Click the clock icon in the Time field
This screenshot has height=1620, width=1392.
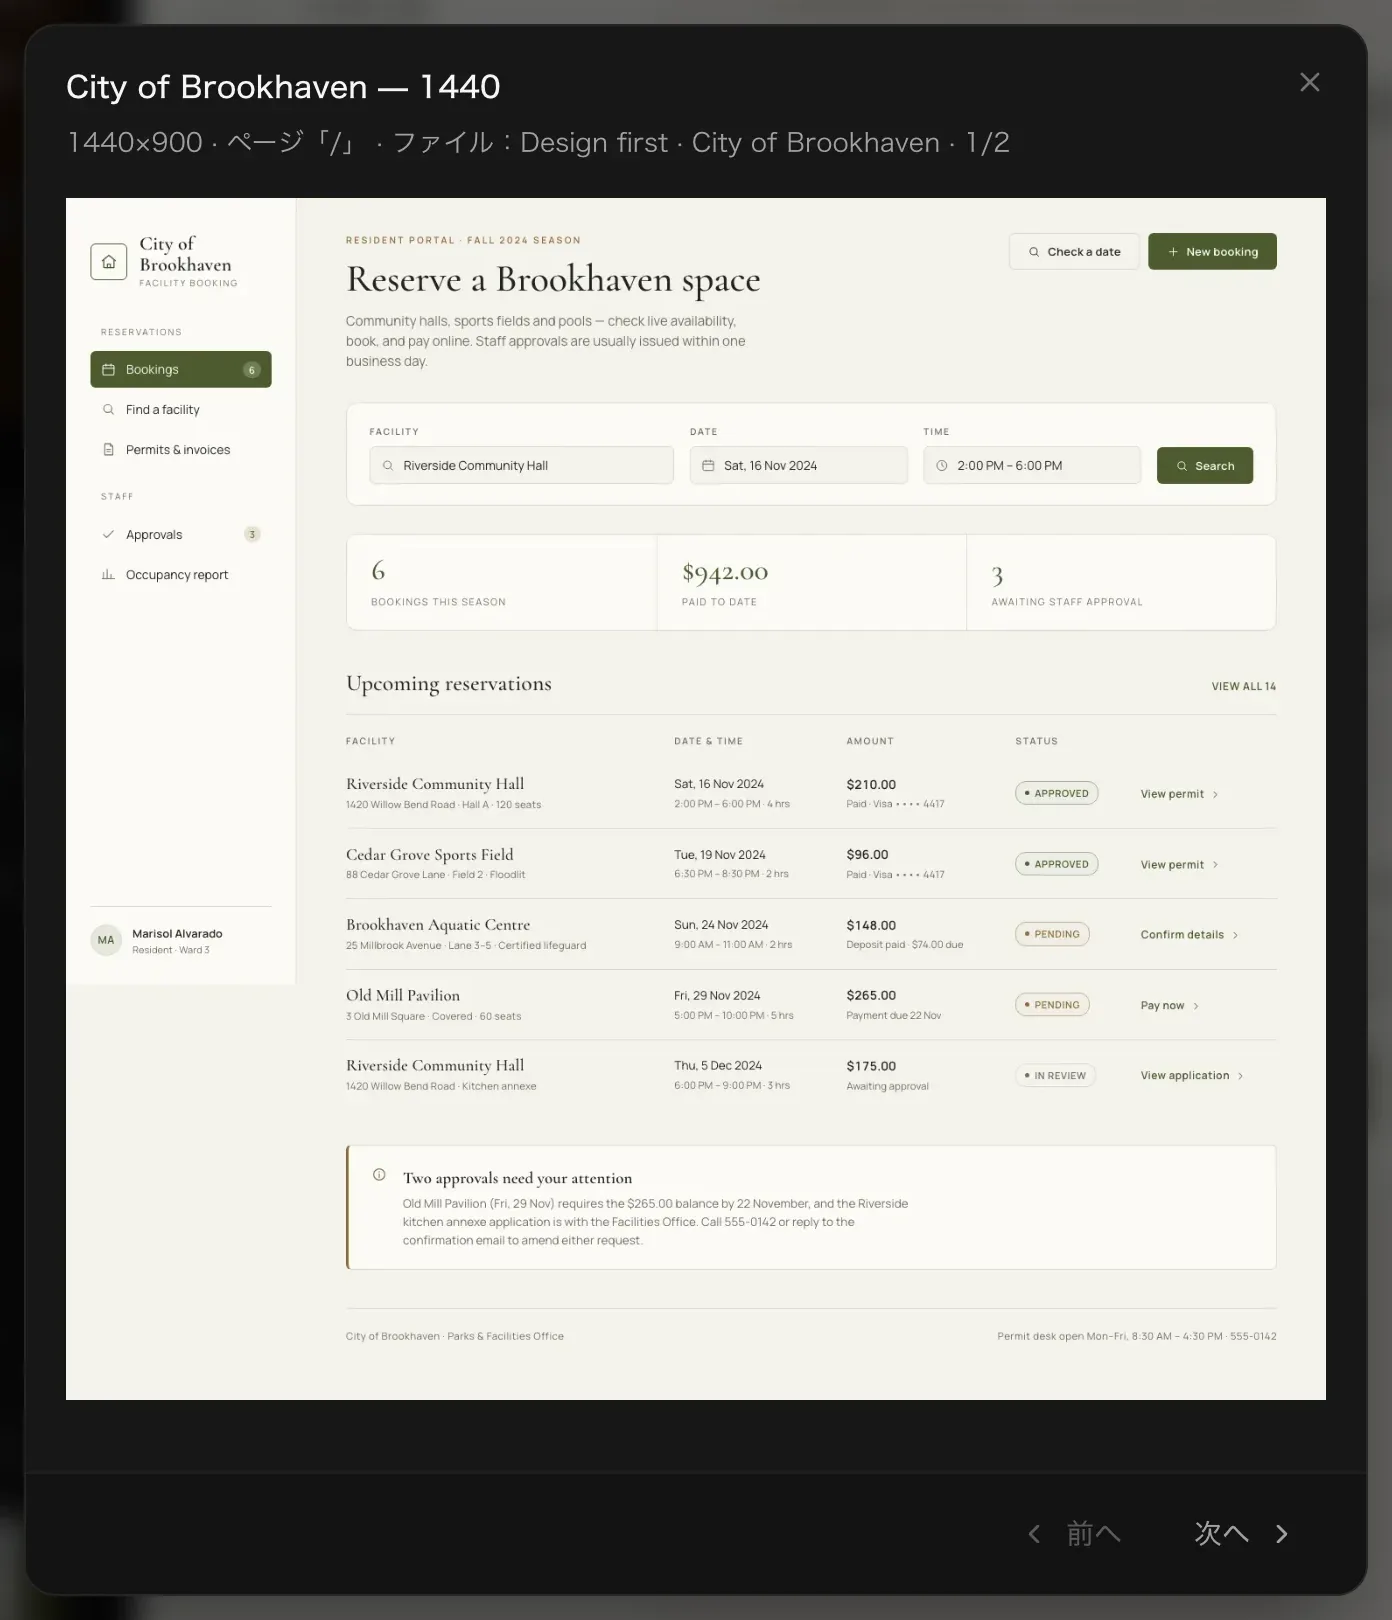click(941, 466)
